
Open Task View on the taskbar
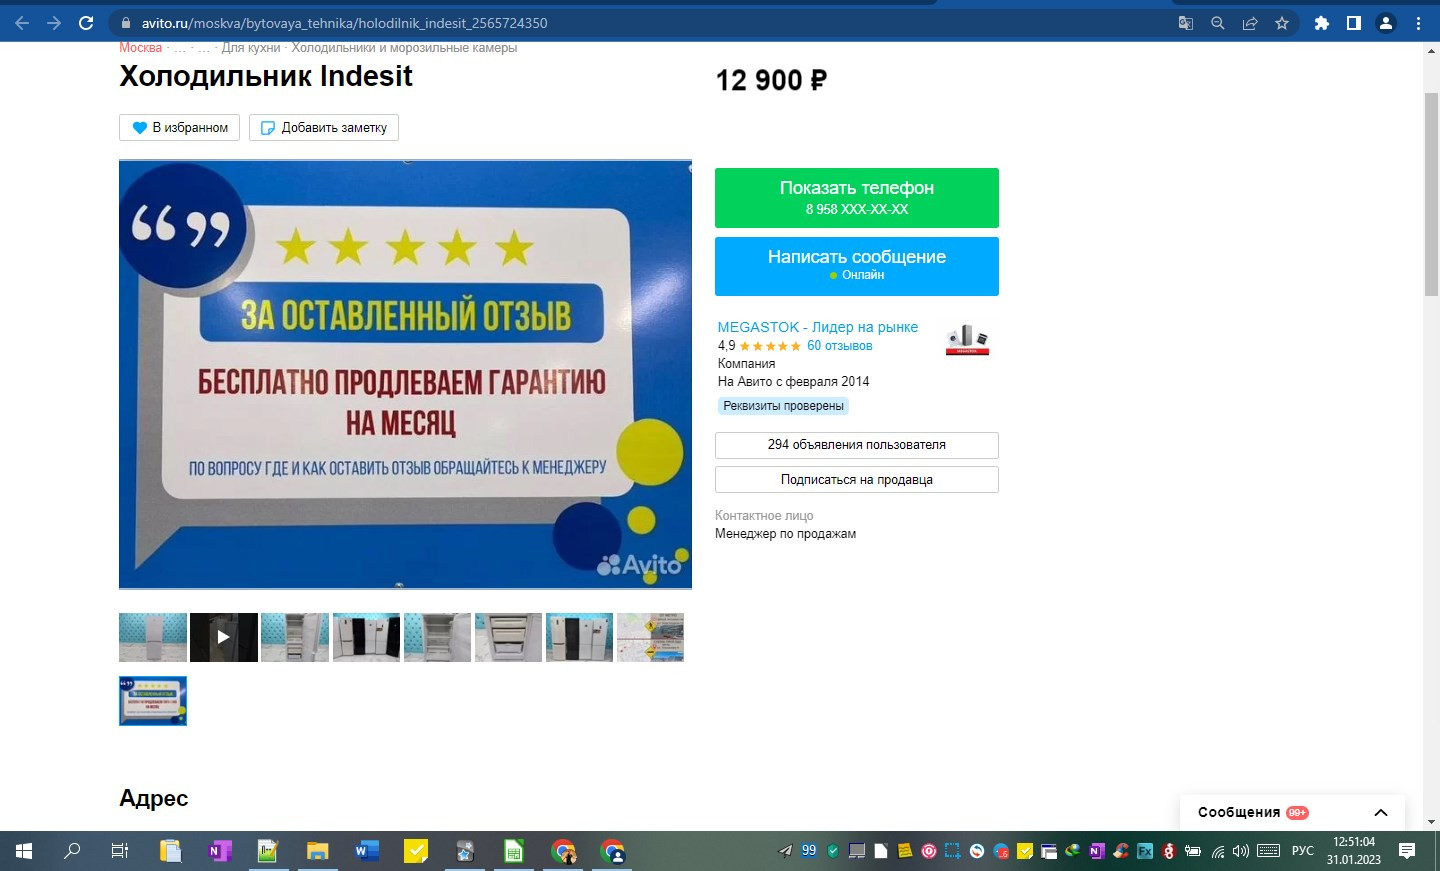120,851
